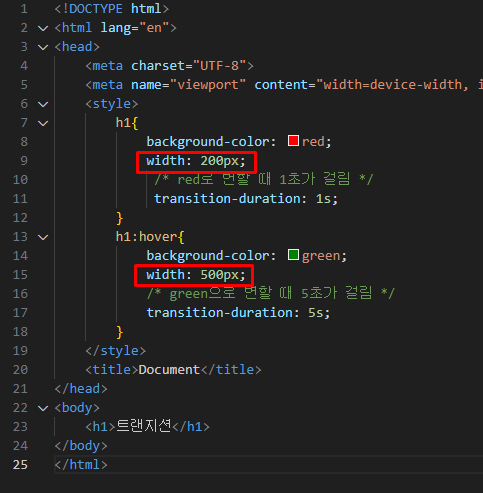Click the width=device-width content value
The image size is (483, 493).
coord(392,85)
